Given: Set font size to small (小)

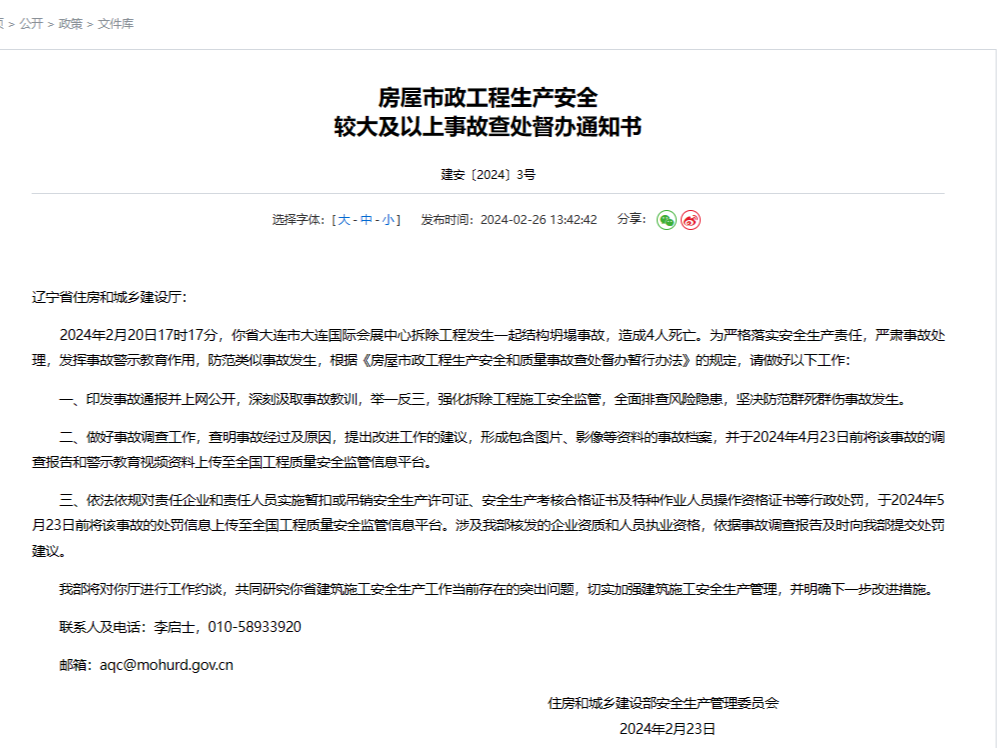Looking at the screenshot, I should coord(388,220).
